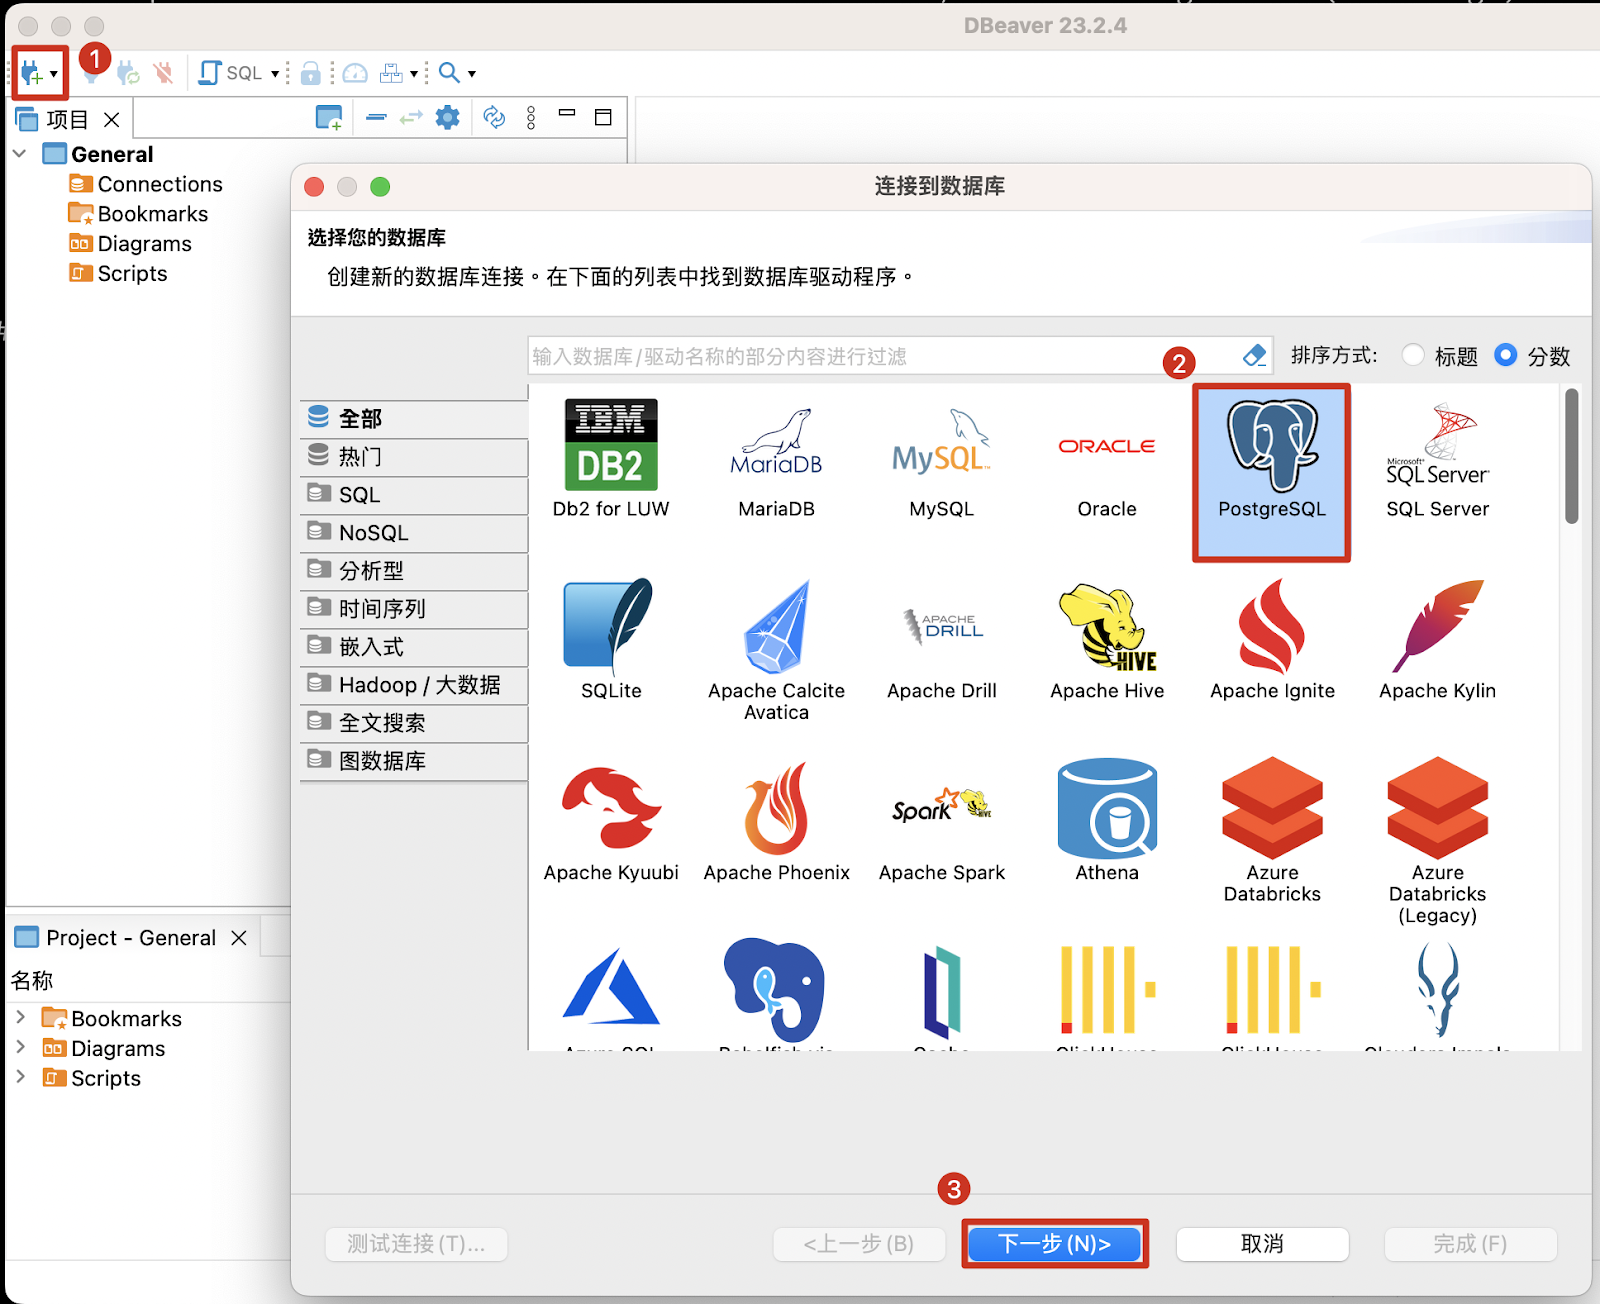
Task: Clear the filter with the eraser icon
Action: (x=1254, y=356)
